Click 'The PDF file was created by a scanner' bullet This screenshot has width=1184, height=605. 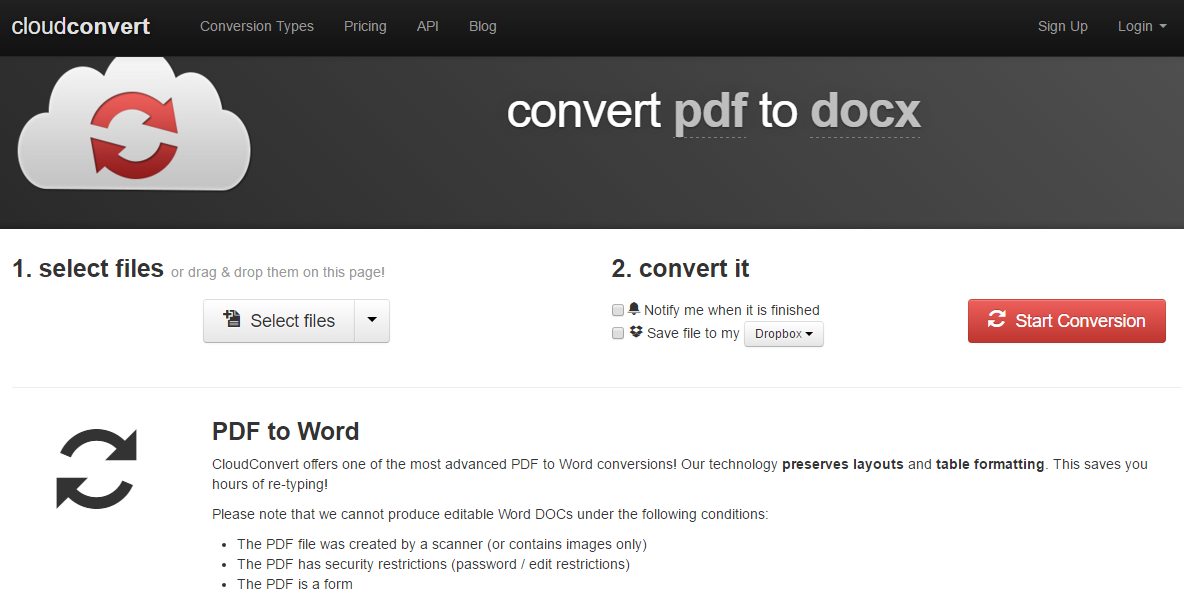[x=442, y=545]
